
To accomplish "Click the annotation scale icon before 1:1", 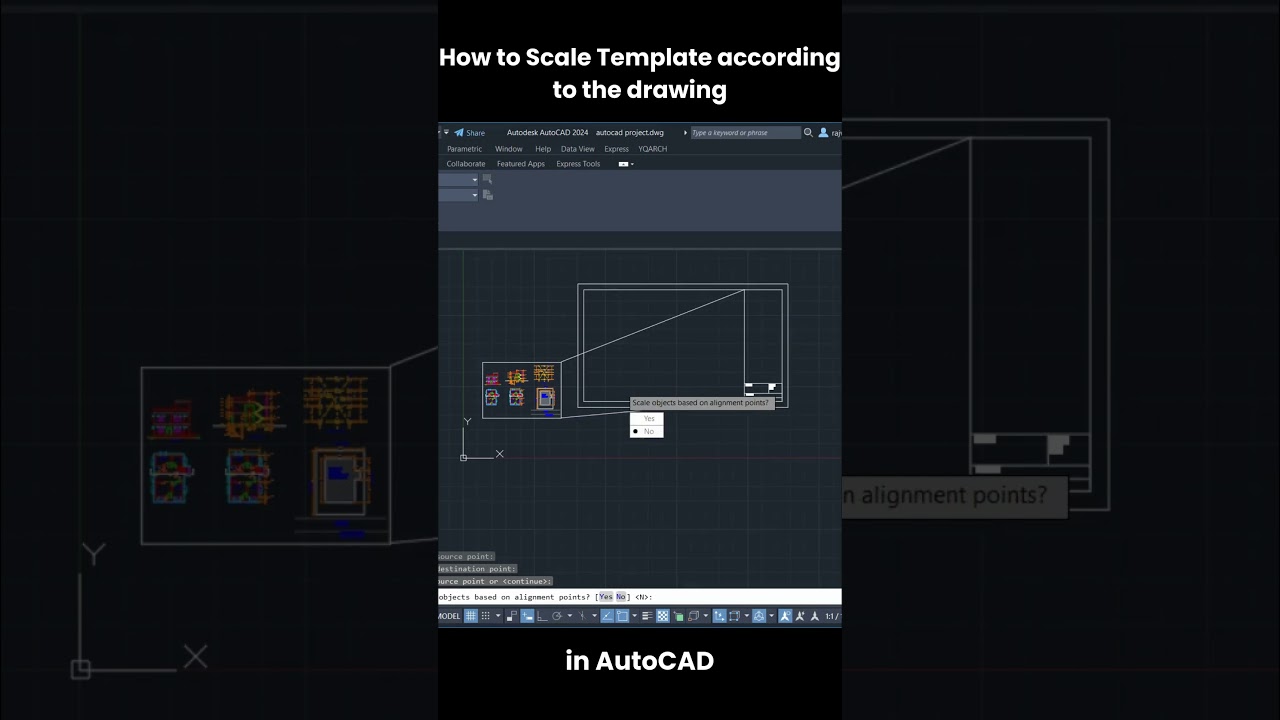I will pos(814,616).
